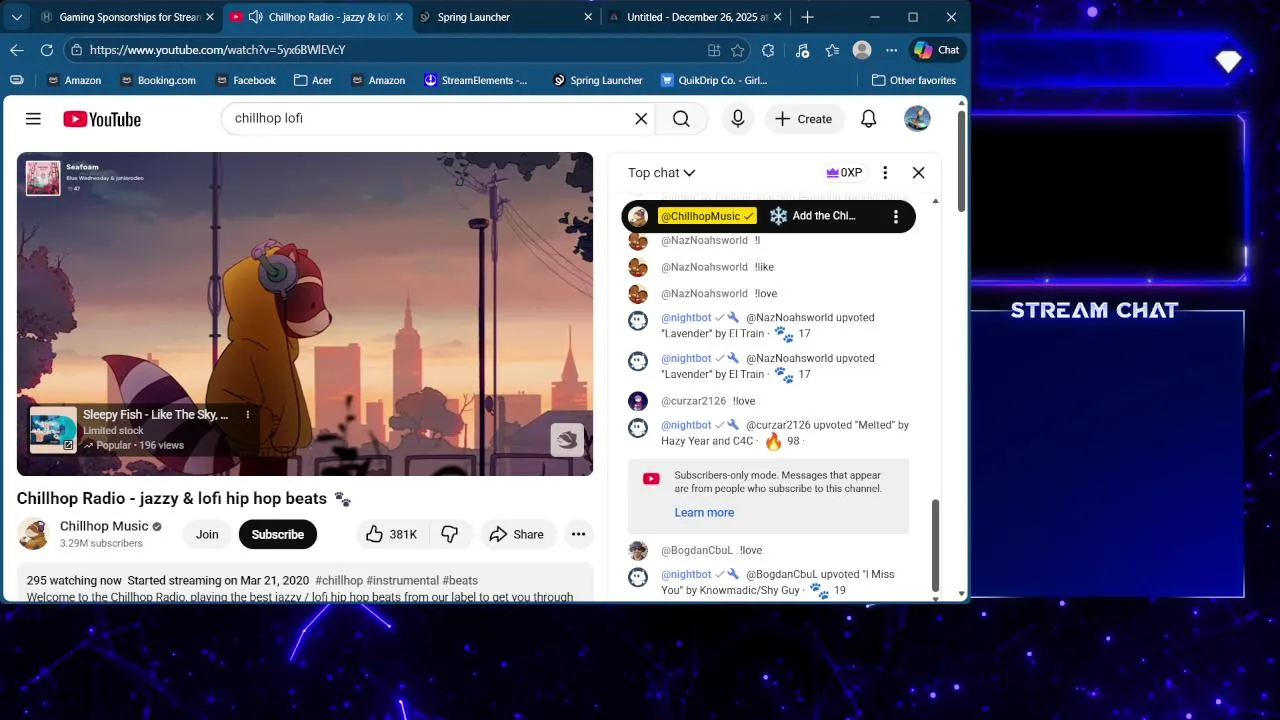Click the @BogdanCbuL chat username

[x=697, y=550]
